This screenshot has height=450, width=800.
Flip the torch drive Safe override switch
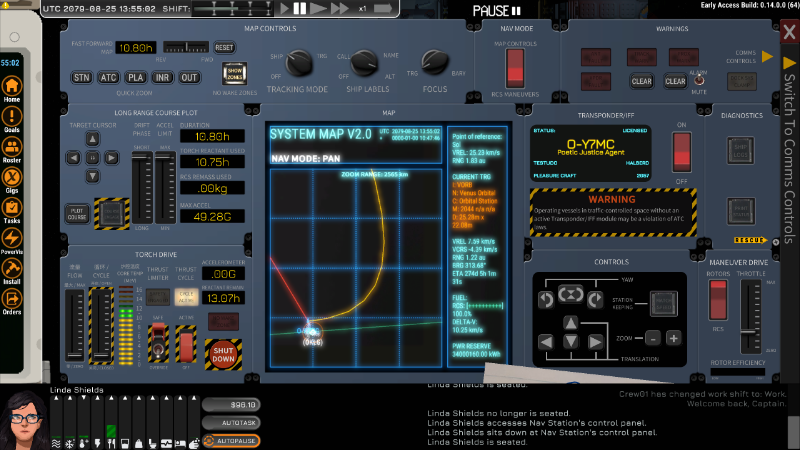point(158,342)
